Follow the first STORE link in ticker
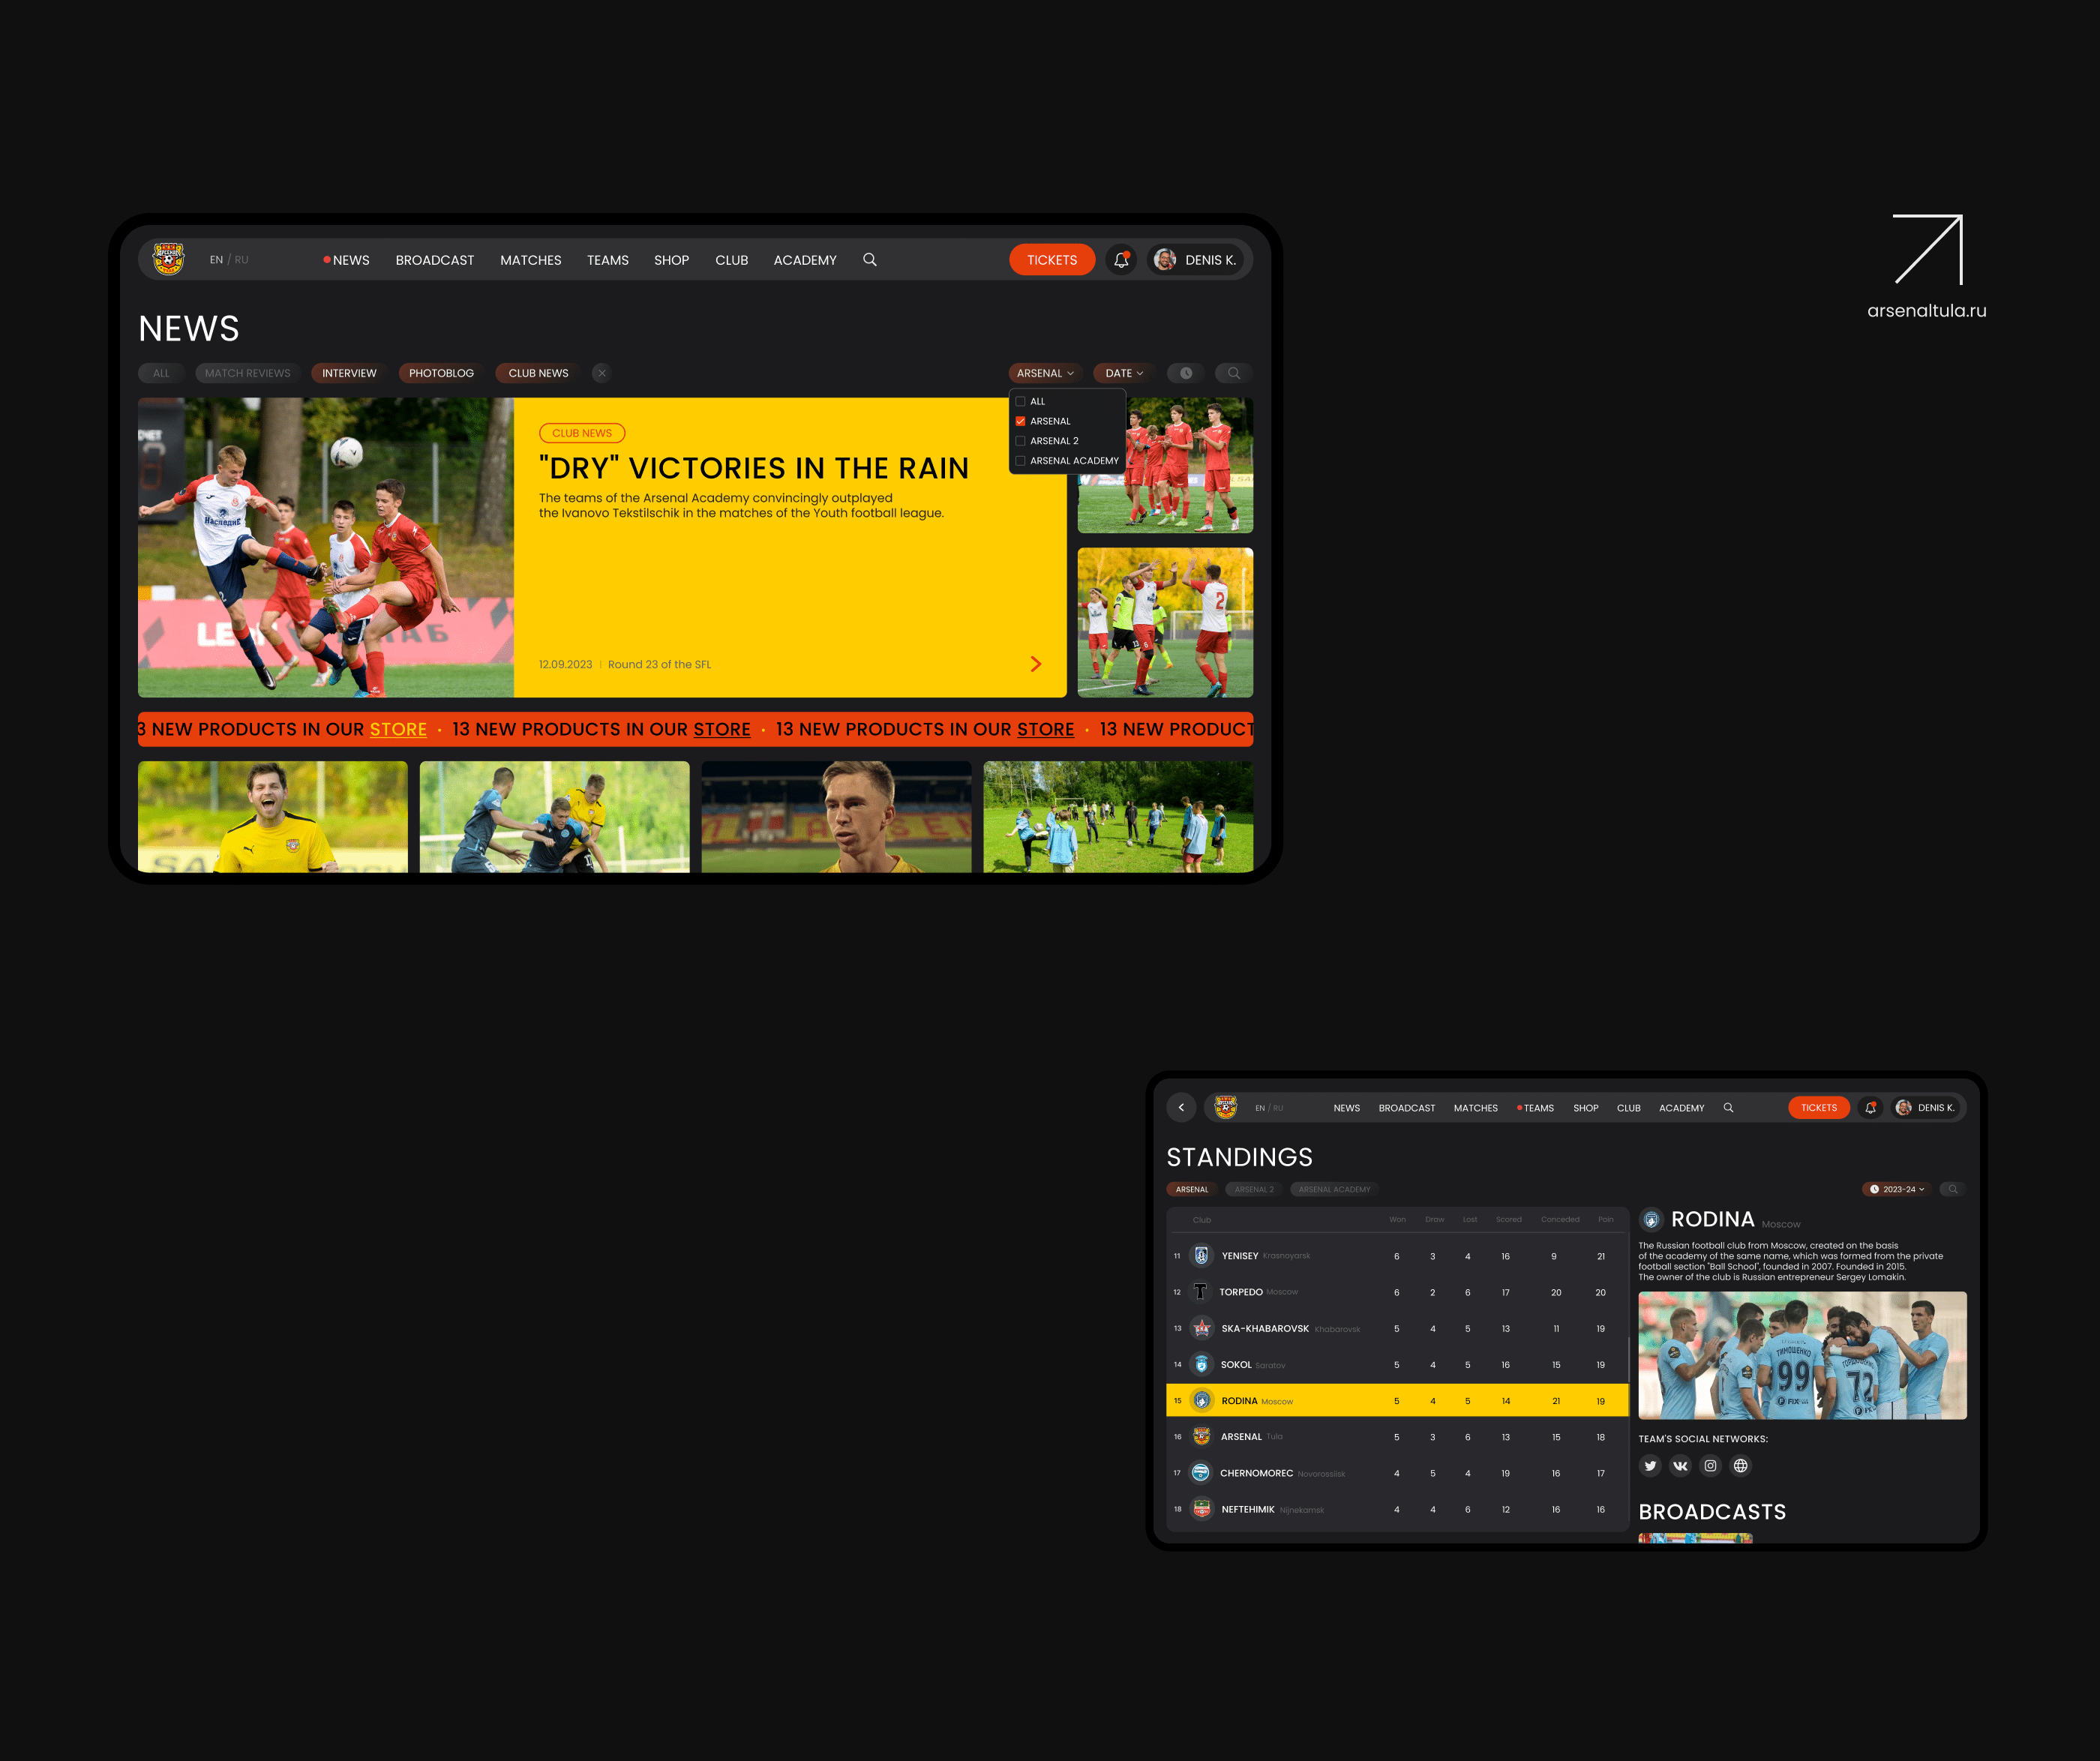Image resolution: width=2100 pixels, height=1761 pixels. 398,730
